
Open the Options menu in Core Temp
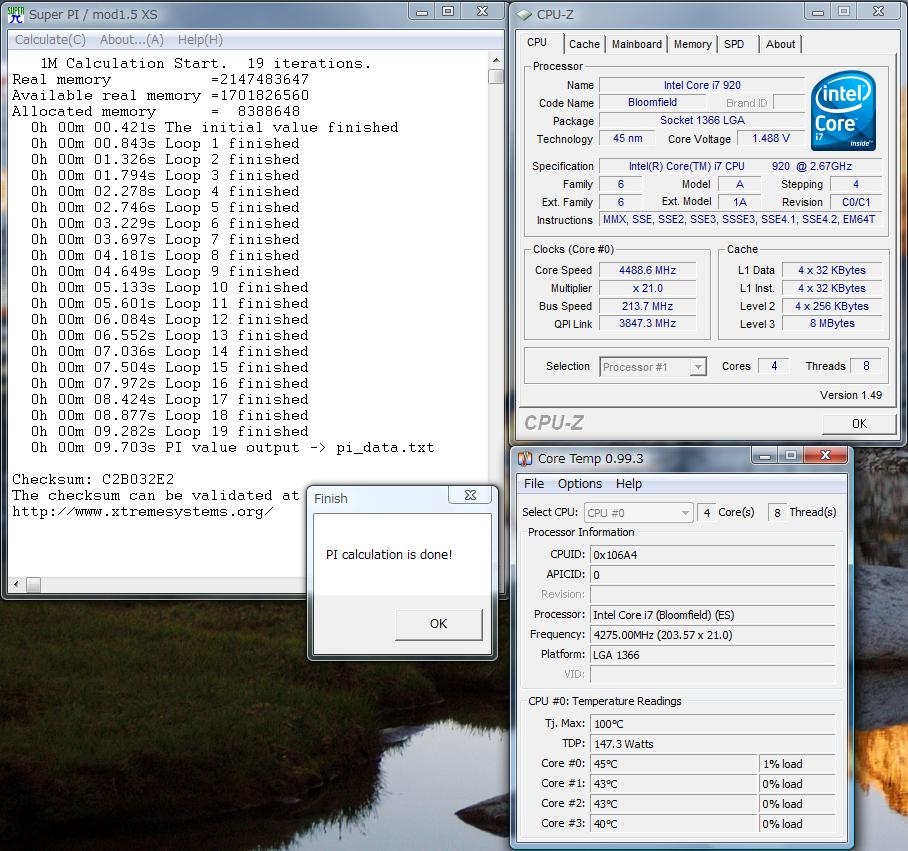click(580, 484)
